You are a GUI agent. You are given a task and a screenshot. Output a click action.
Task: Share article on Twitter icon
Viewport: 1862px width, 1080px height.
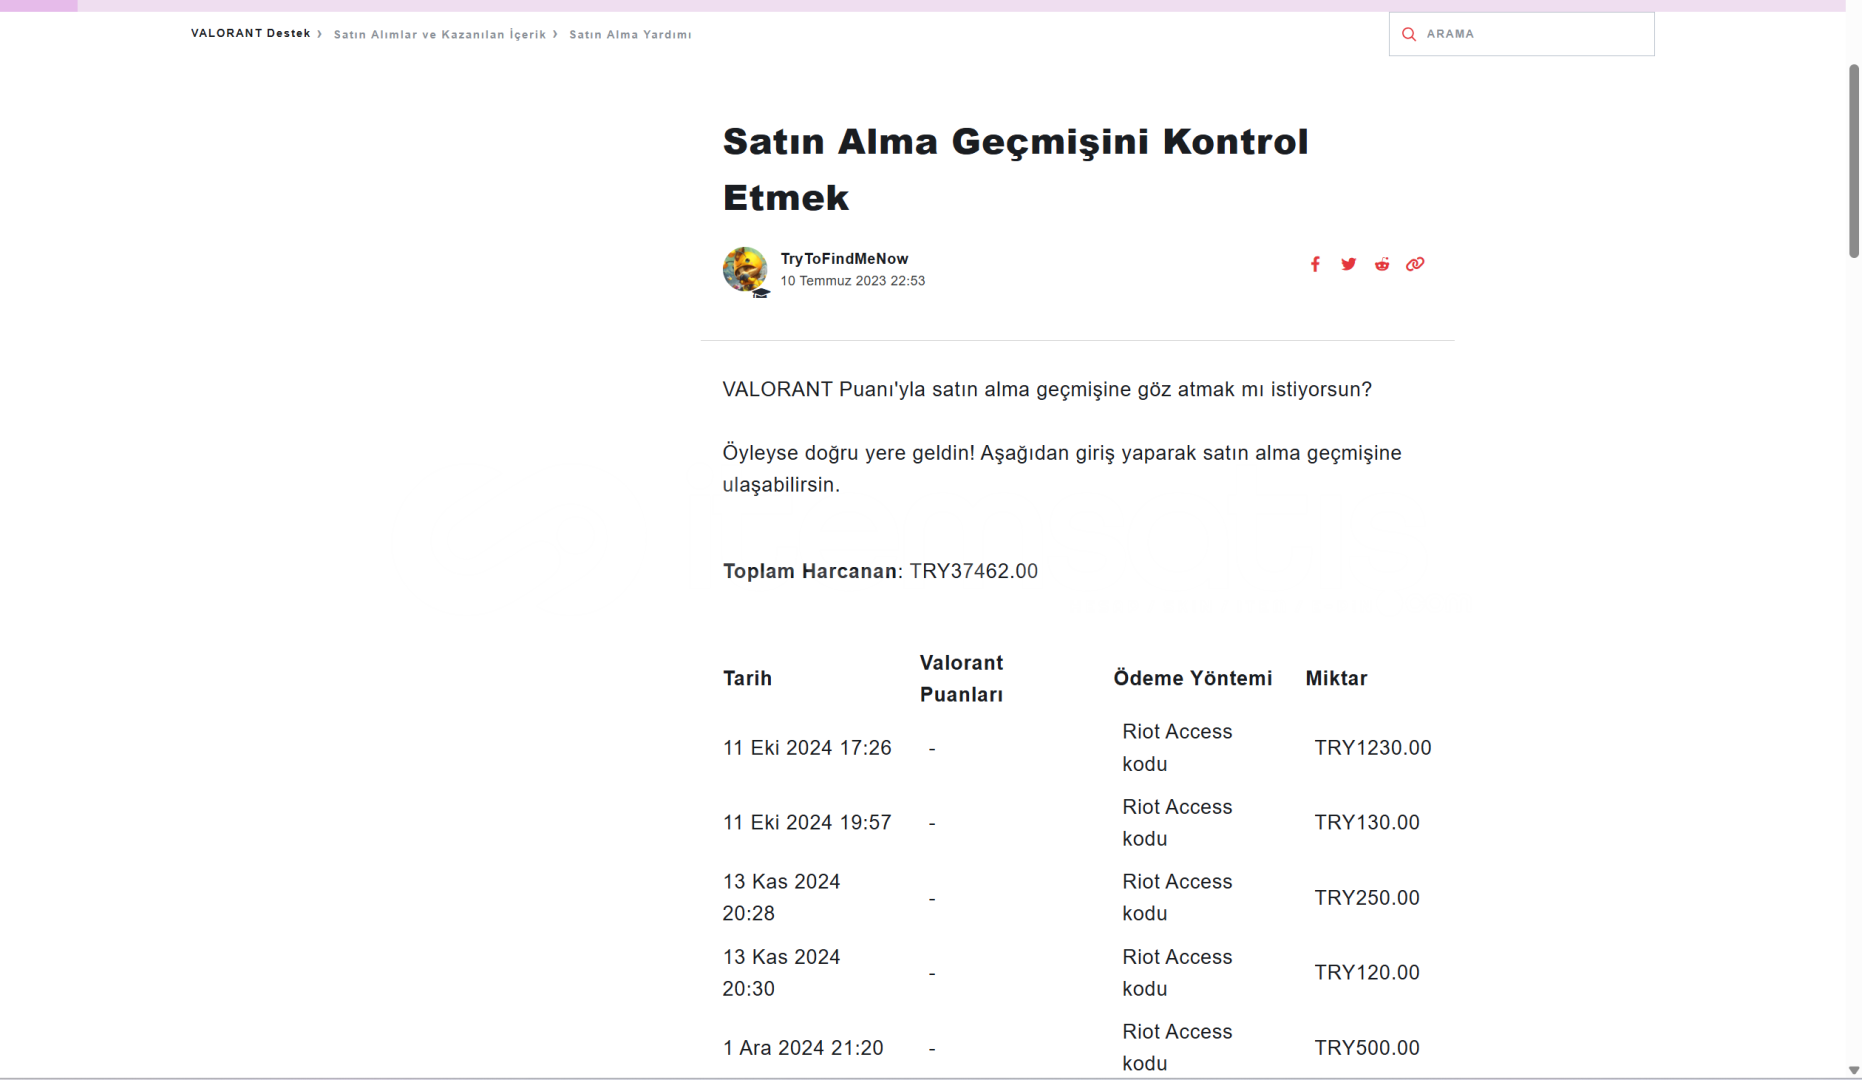point(1349,264)
